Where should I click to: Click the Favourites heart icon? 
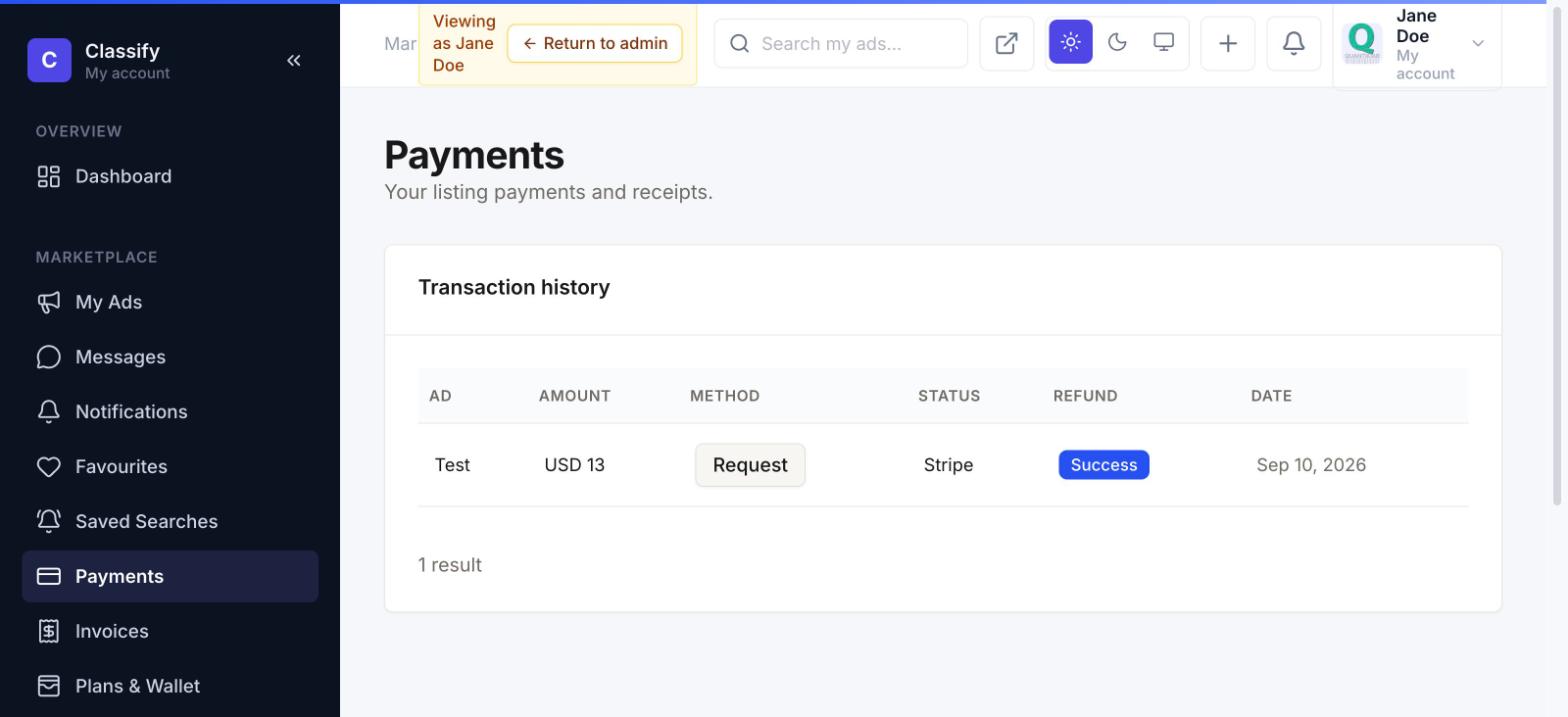tap(48, 467)
